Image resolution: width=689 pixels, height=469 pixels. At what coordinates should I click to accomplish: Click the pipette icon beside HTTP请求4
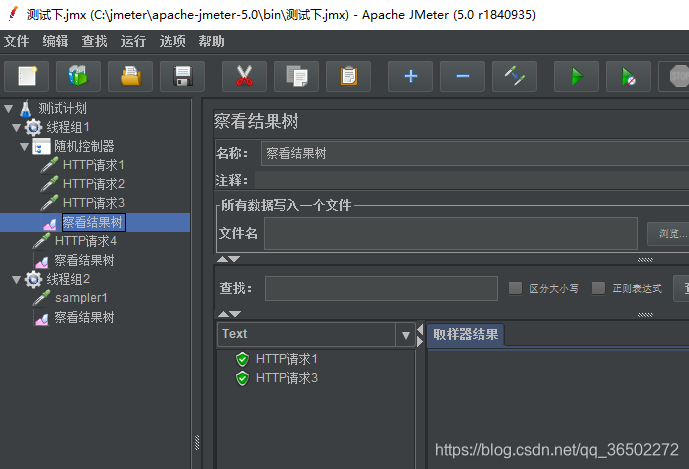[41, 241]
